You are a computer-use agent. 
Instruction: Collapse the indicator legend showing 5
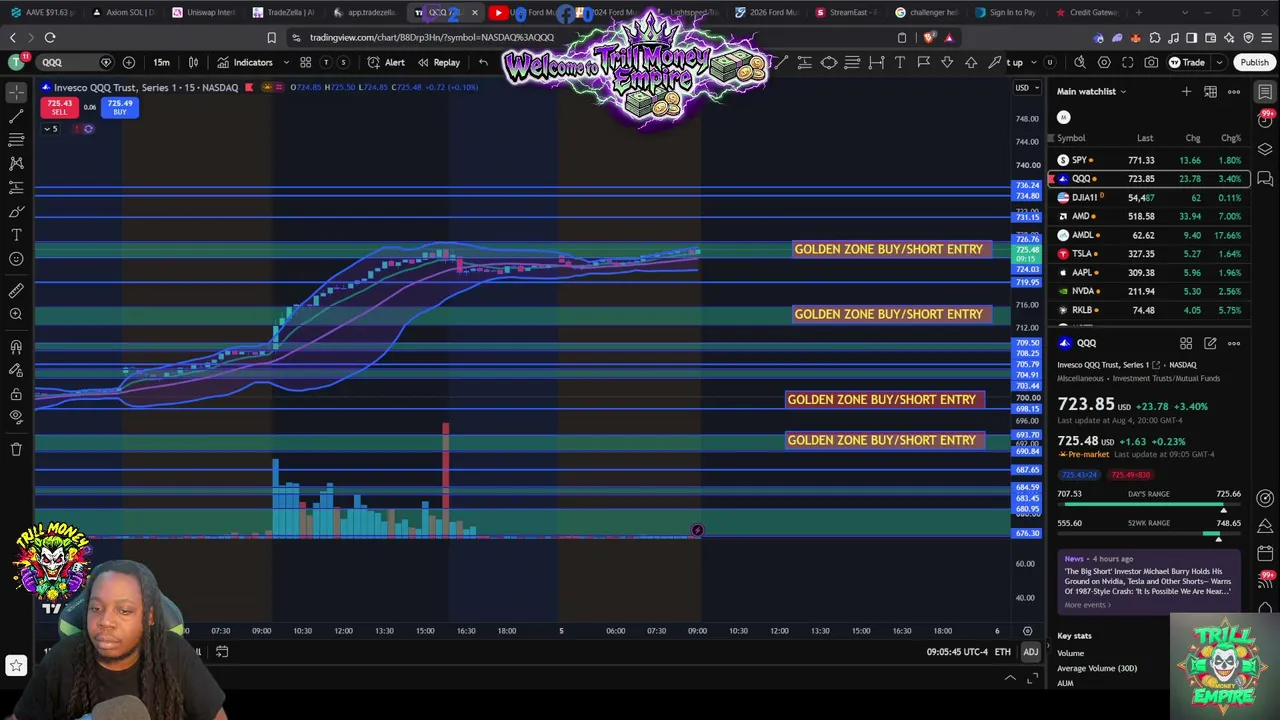(x=51, y=129)
